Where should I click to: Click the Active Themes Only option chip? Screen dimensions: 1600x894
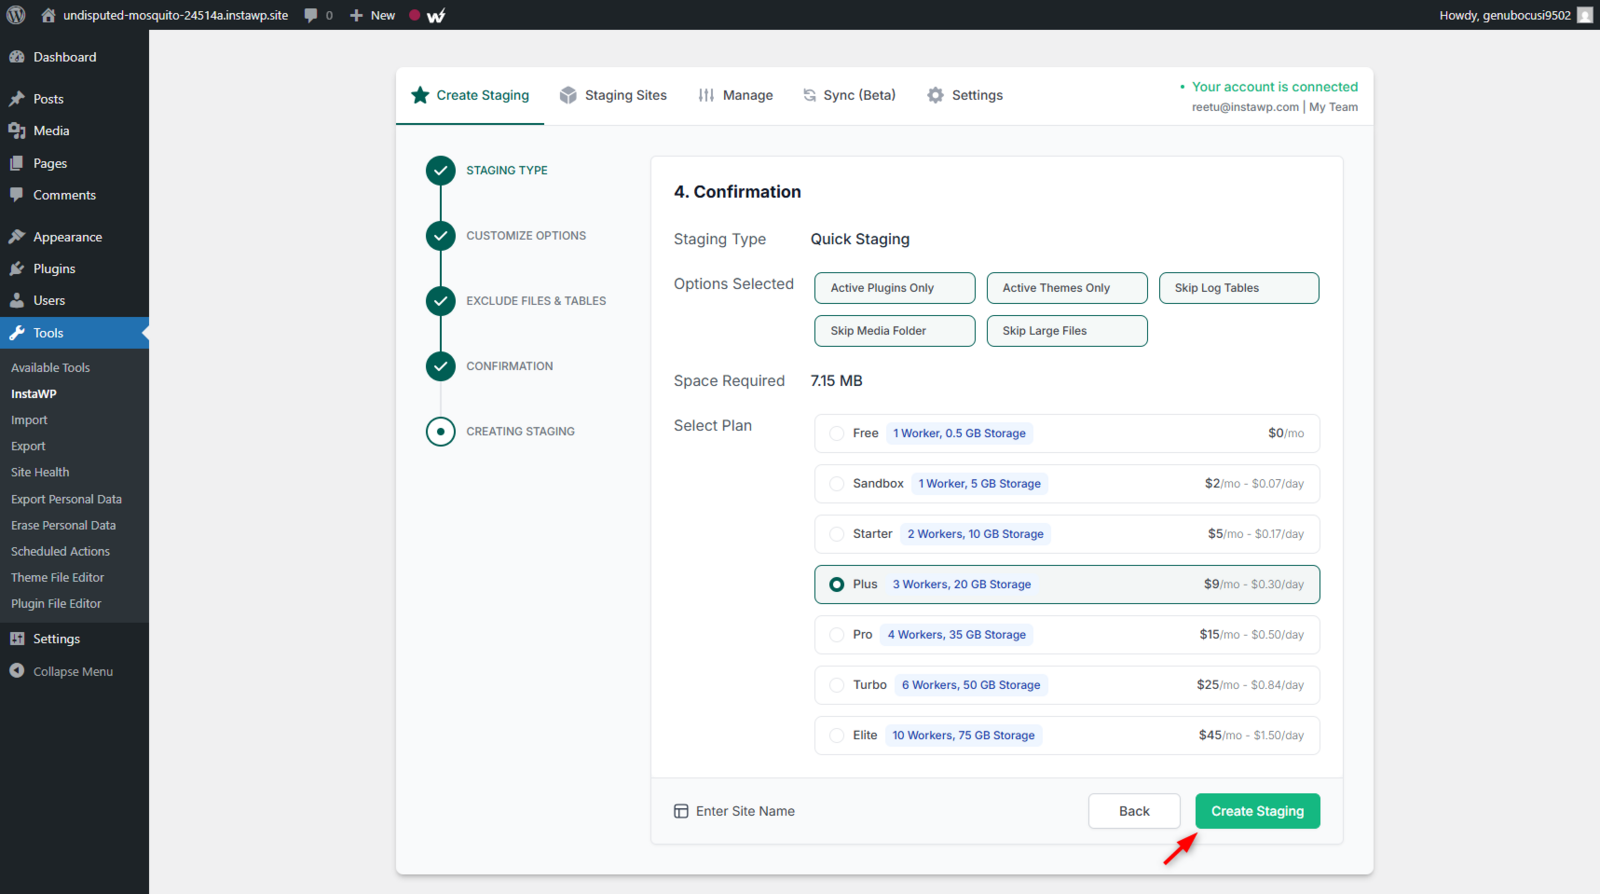tap(1067, 288)
